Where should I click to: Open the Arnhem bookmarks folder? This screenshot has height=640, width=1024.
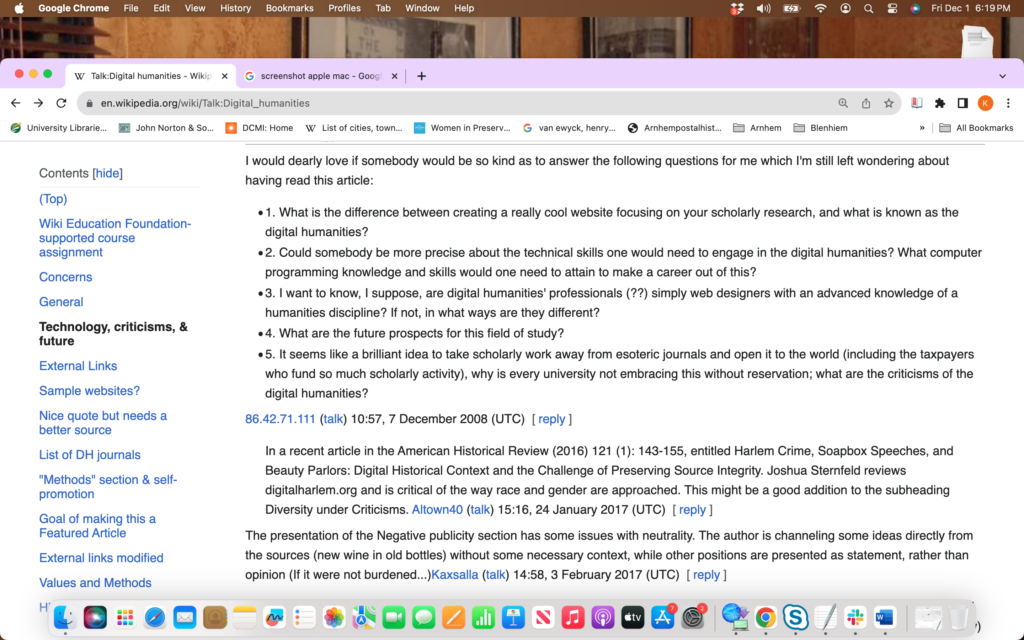coord(757,128)
